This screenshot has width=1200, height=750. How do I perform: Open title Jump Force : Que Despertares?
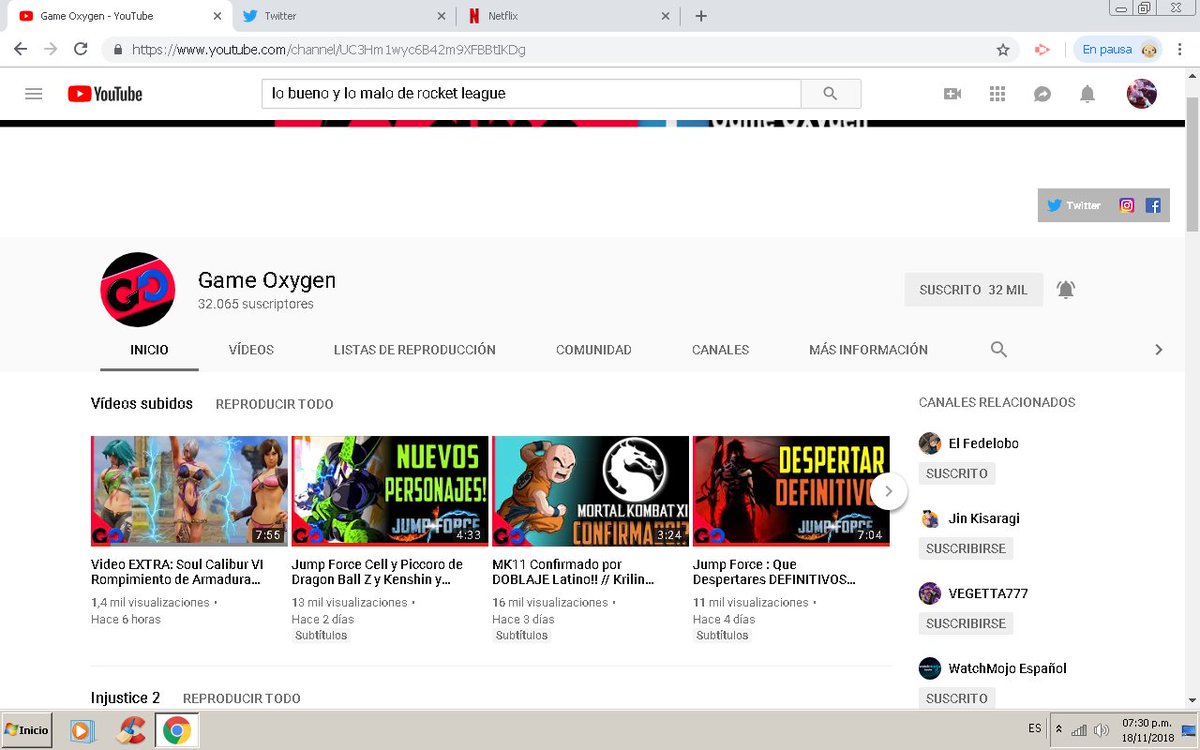coord(774,572)
